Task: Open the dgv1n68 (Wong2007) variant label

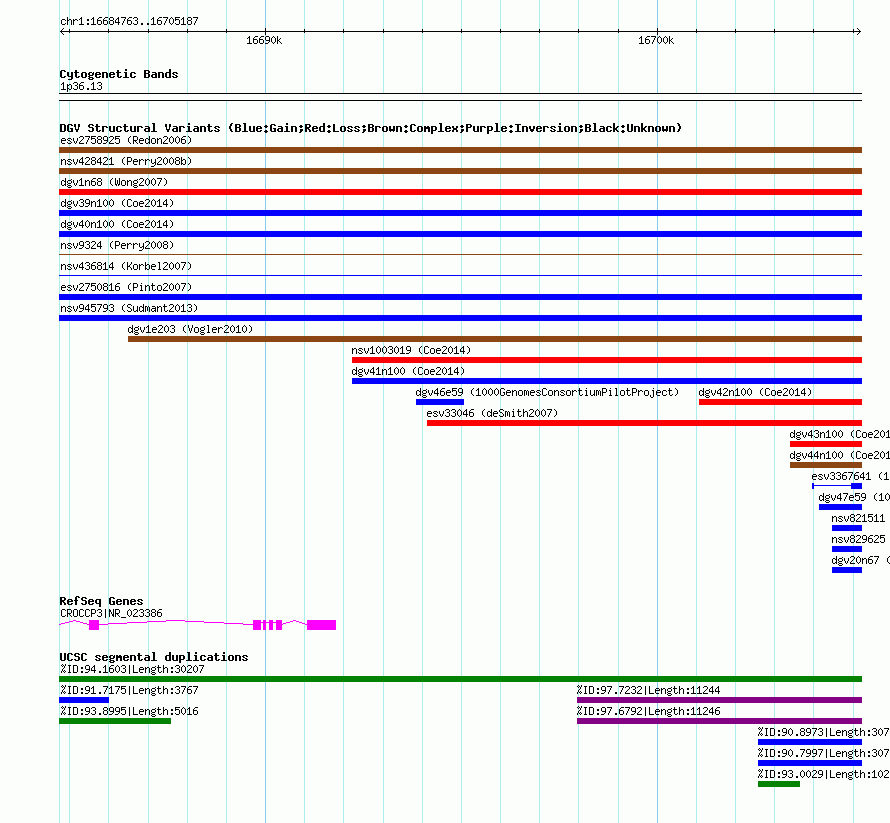Action: pos(114,182)
